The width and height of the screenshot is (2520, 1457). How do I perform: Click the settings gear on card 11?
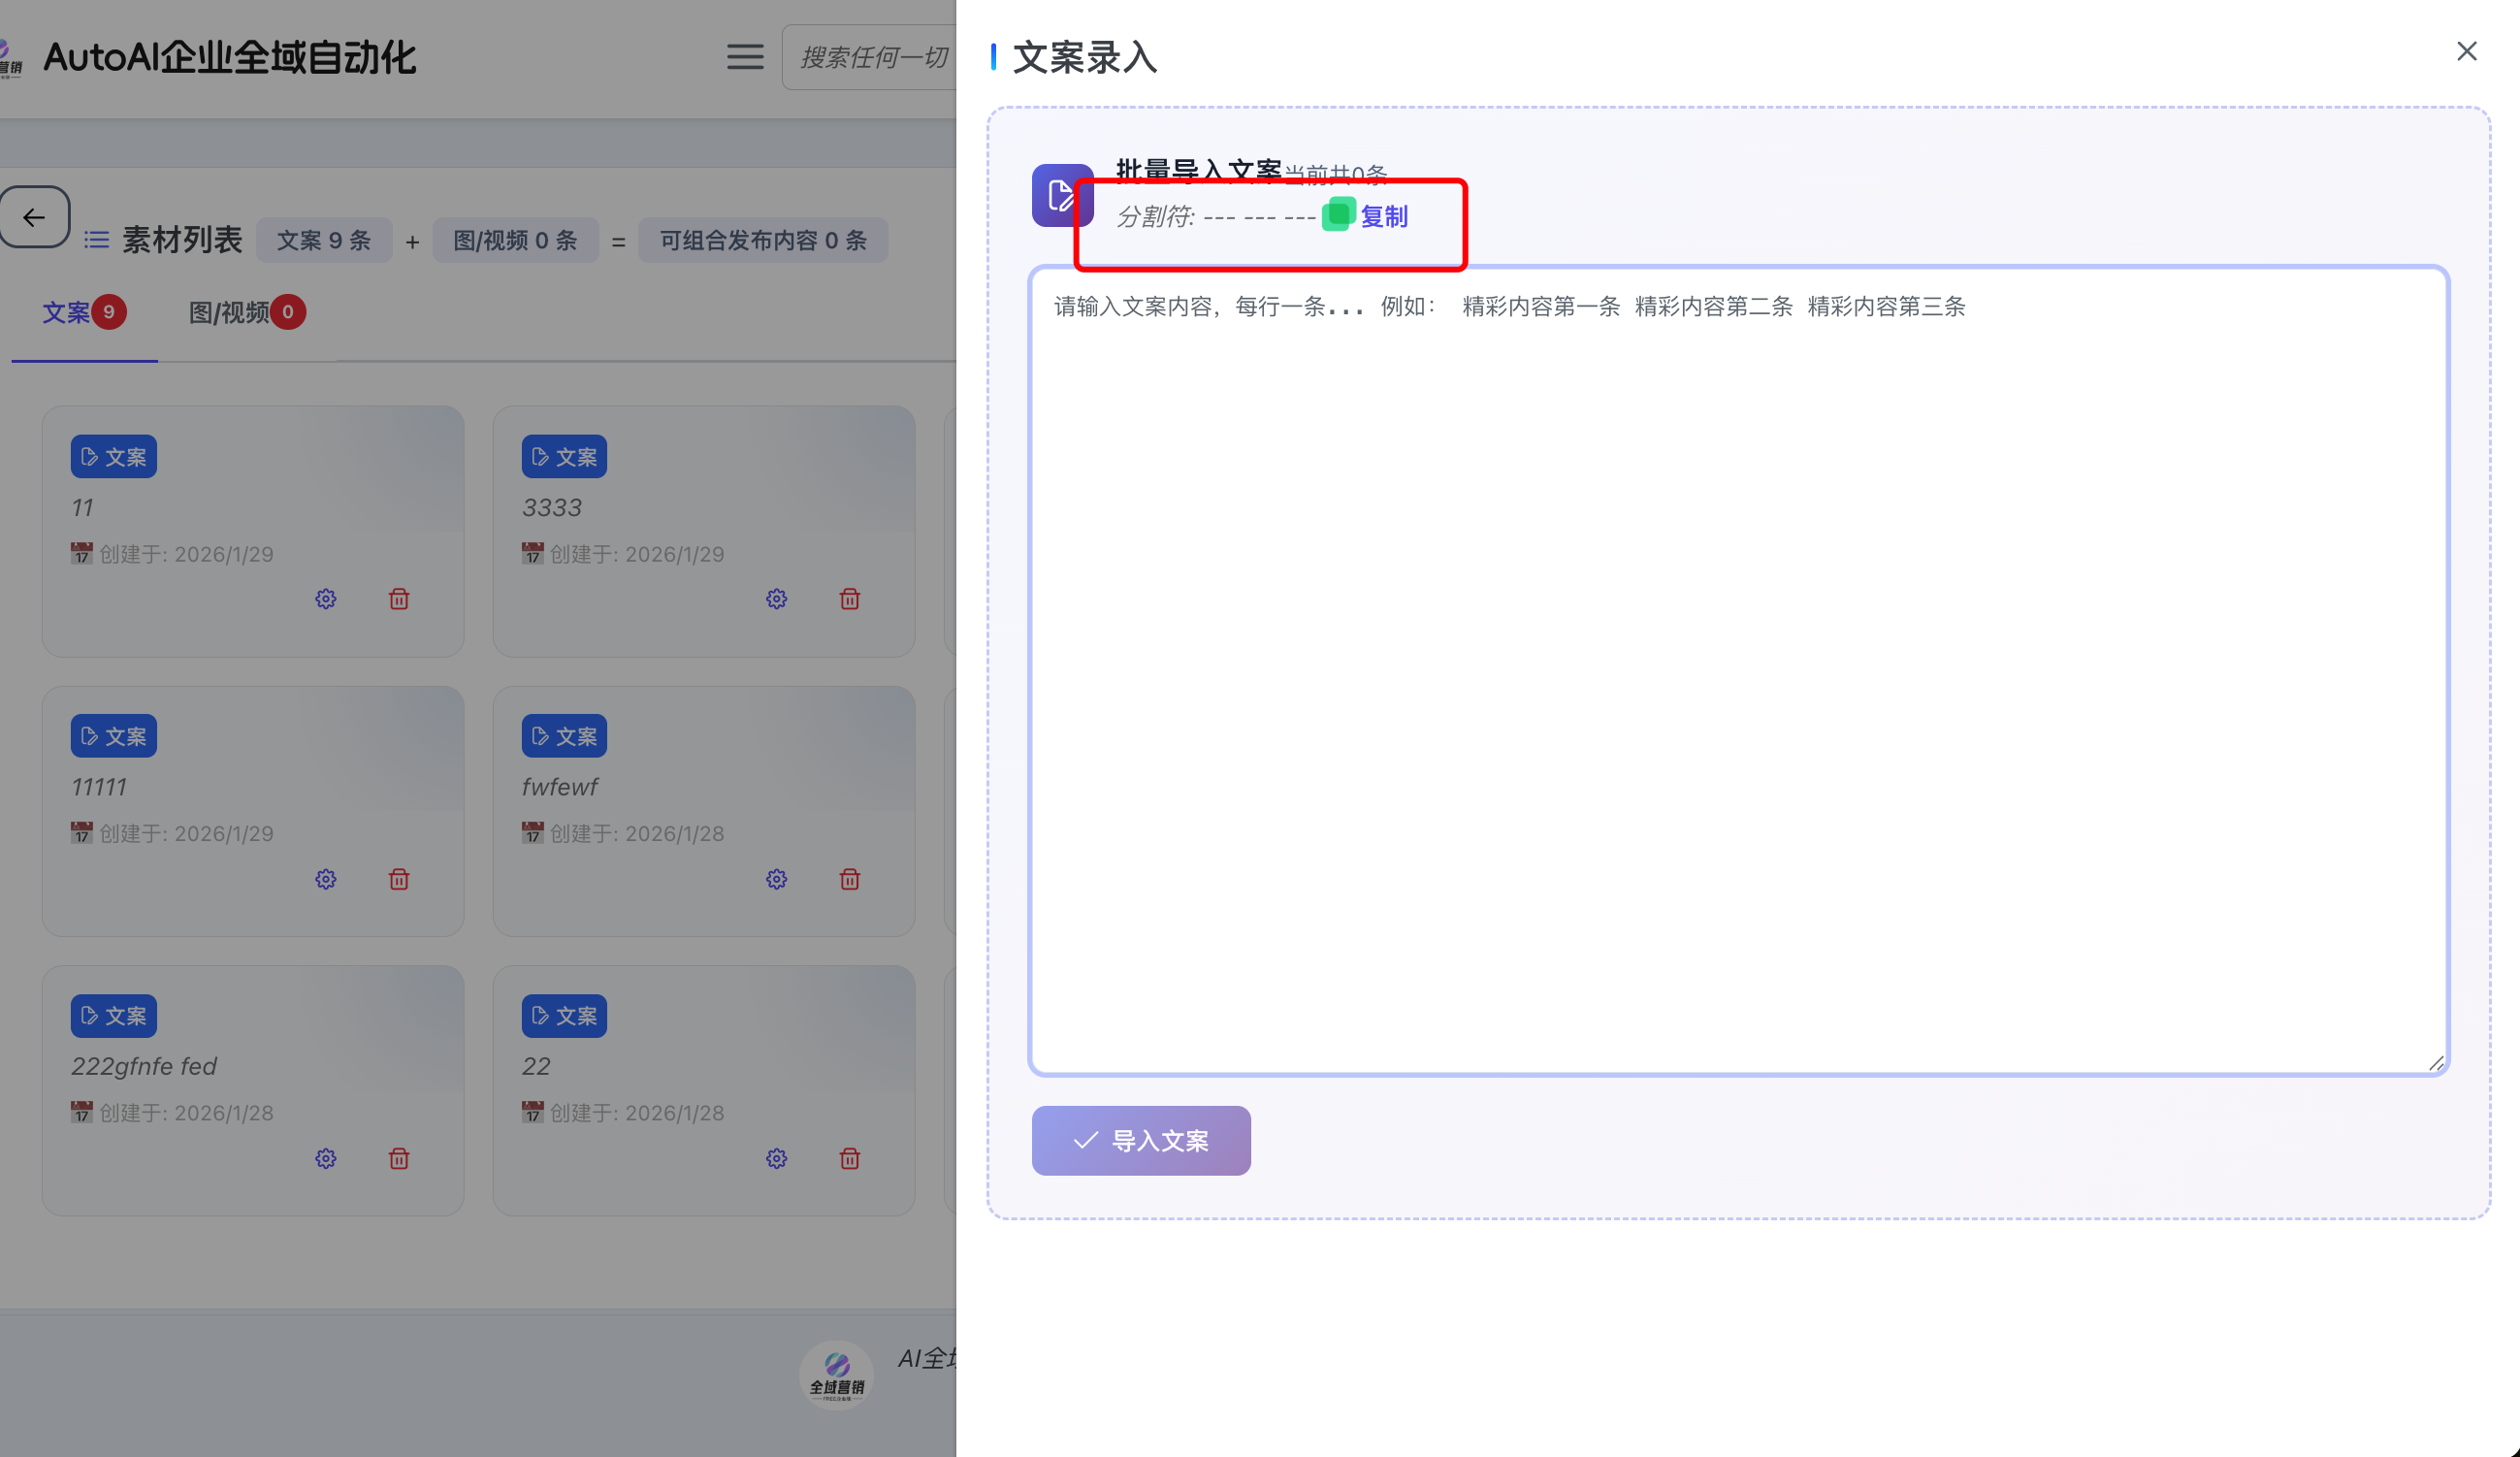tap(326, 599)
